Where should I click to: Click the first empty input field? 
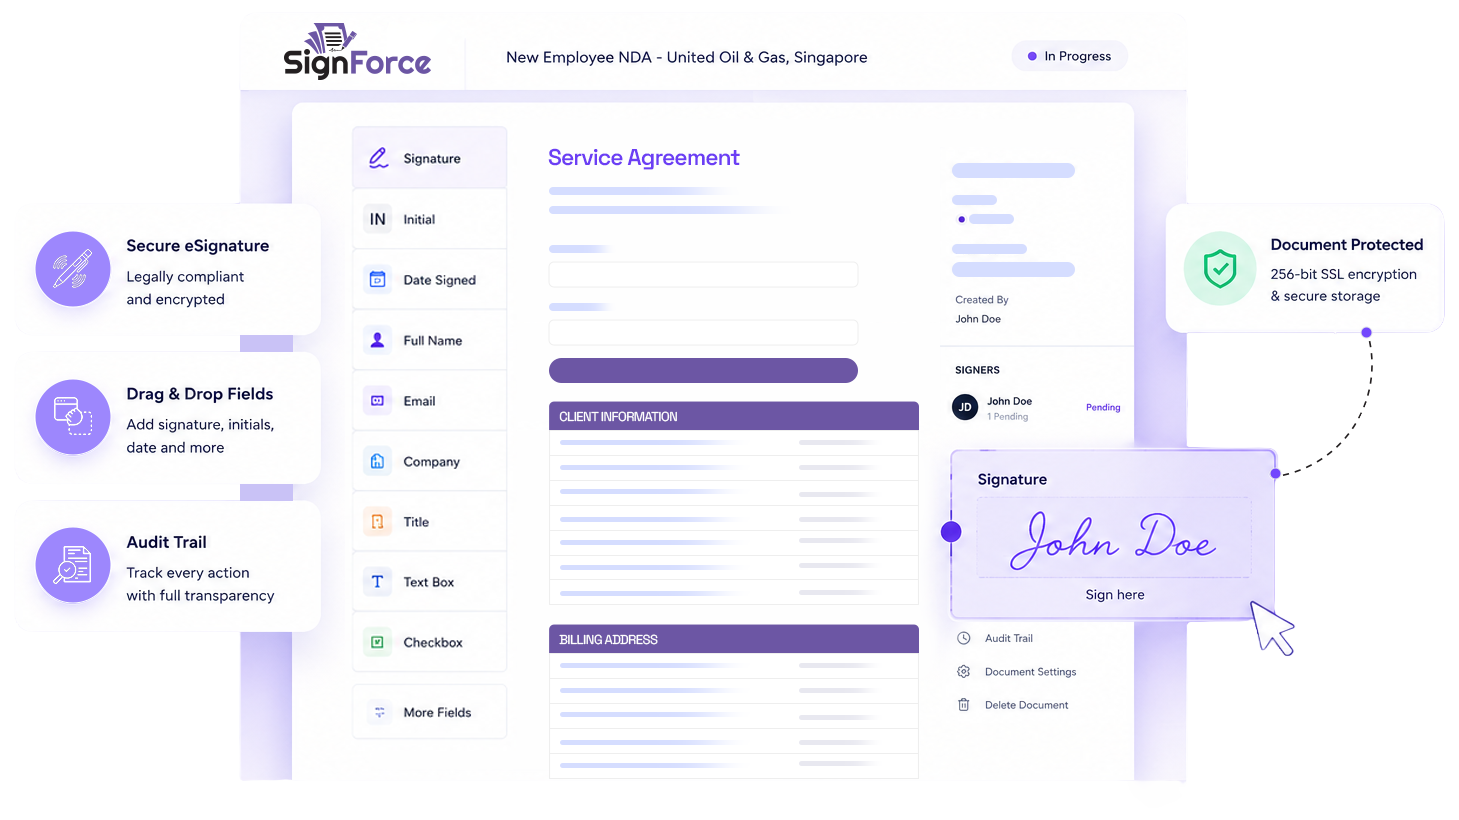(x=703, y=275)
